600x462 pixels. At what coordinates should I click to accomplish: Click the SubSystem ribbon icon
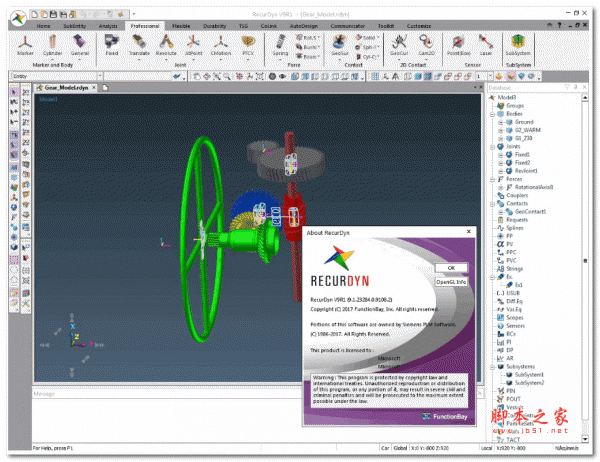(518, 44)
